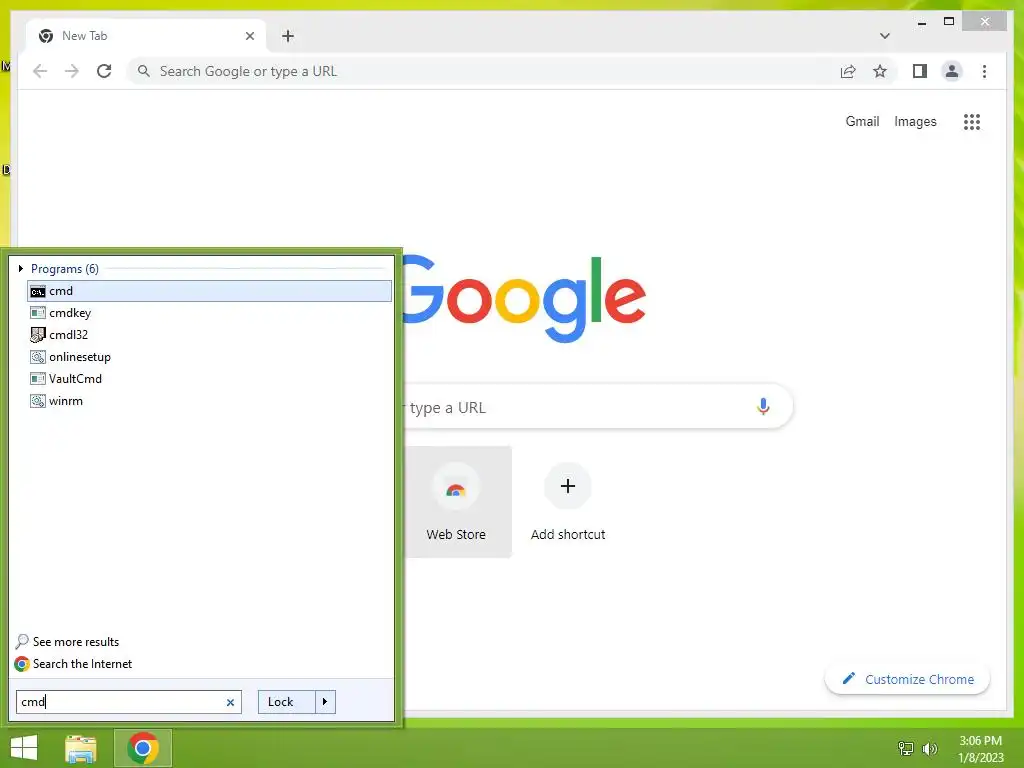This screenshot has width=1024, height=768.
Task: Open File Explorer from the taskbar
Action: [x=81, y=748]
